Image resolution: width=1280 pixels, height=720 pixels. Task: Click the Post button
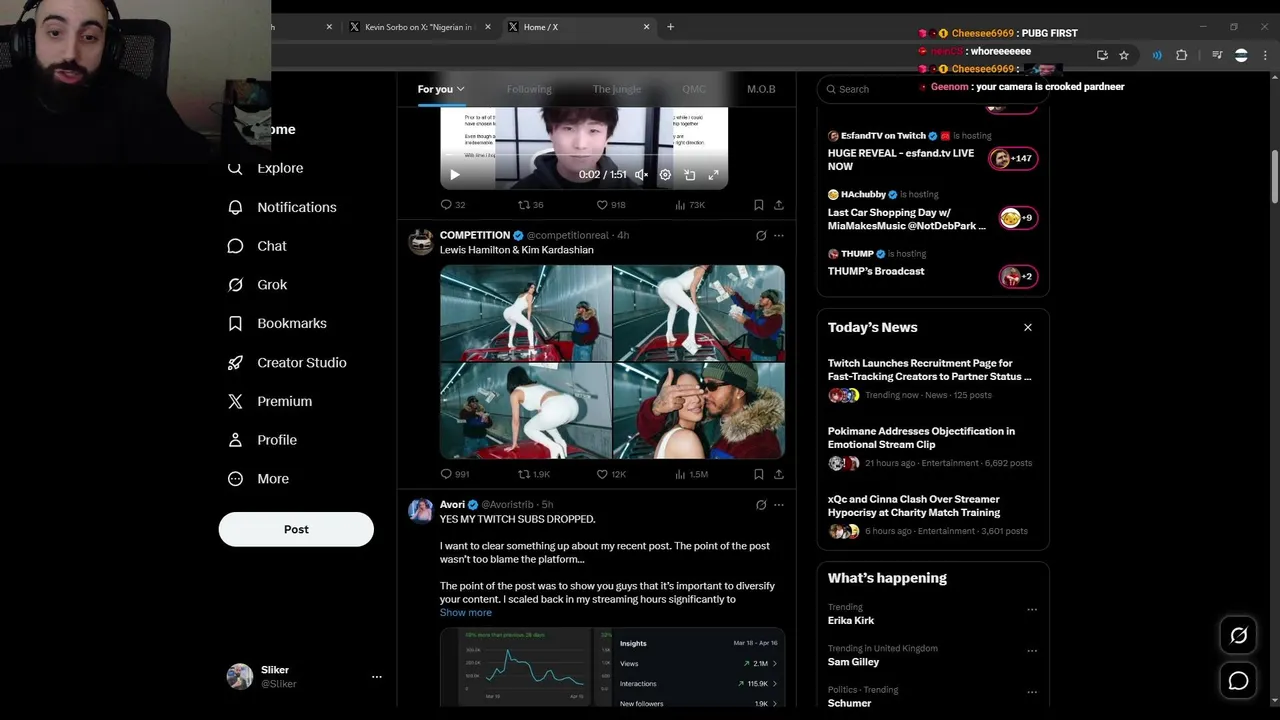coord(296,529)
